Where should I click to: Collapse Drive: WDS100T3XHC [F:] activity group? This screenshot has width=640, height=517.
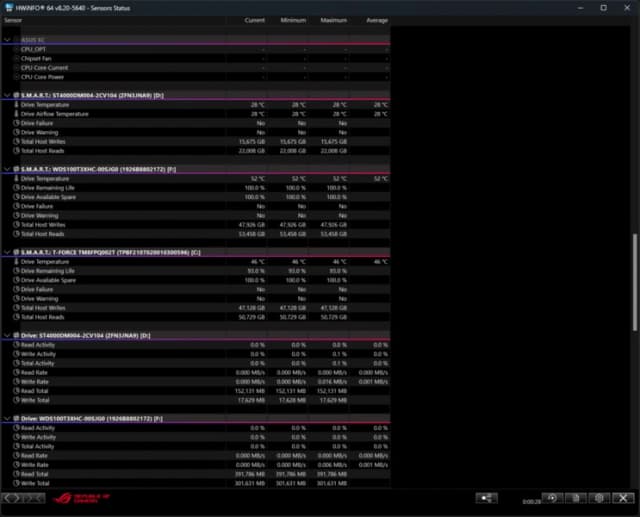tap(7, 418)
